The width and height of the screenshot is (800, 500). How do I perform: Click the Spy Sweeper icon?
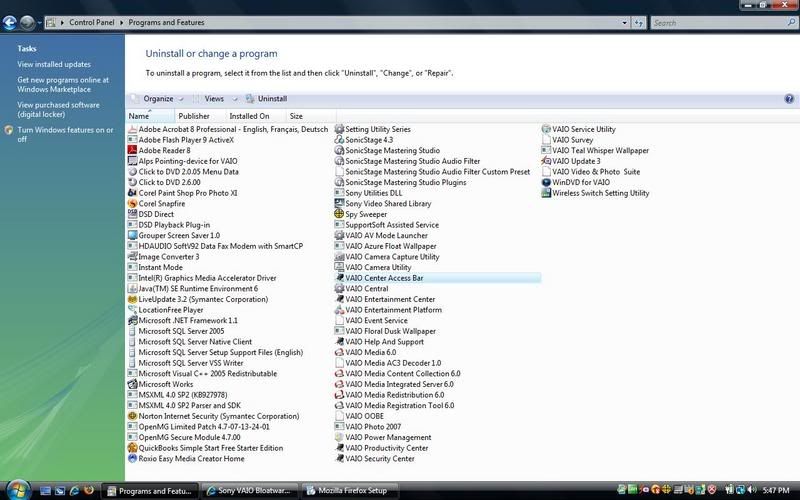pyautogui.click(x=339, y=214)
